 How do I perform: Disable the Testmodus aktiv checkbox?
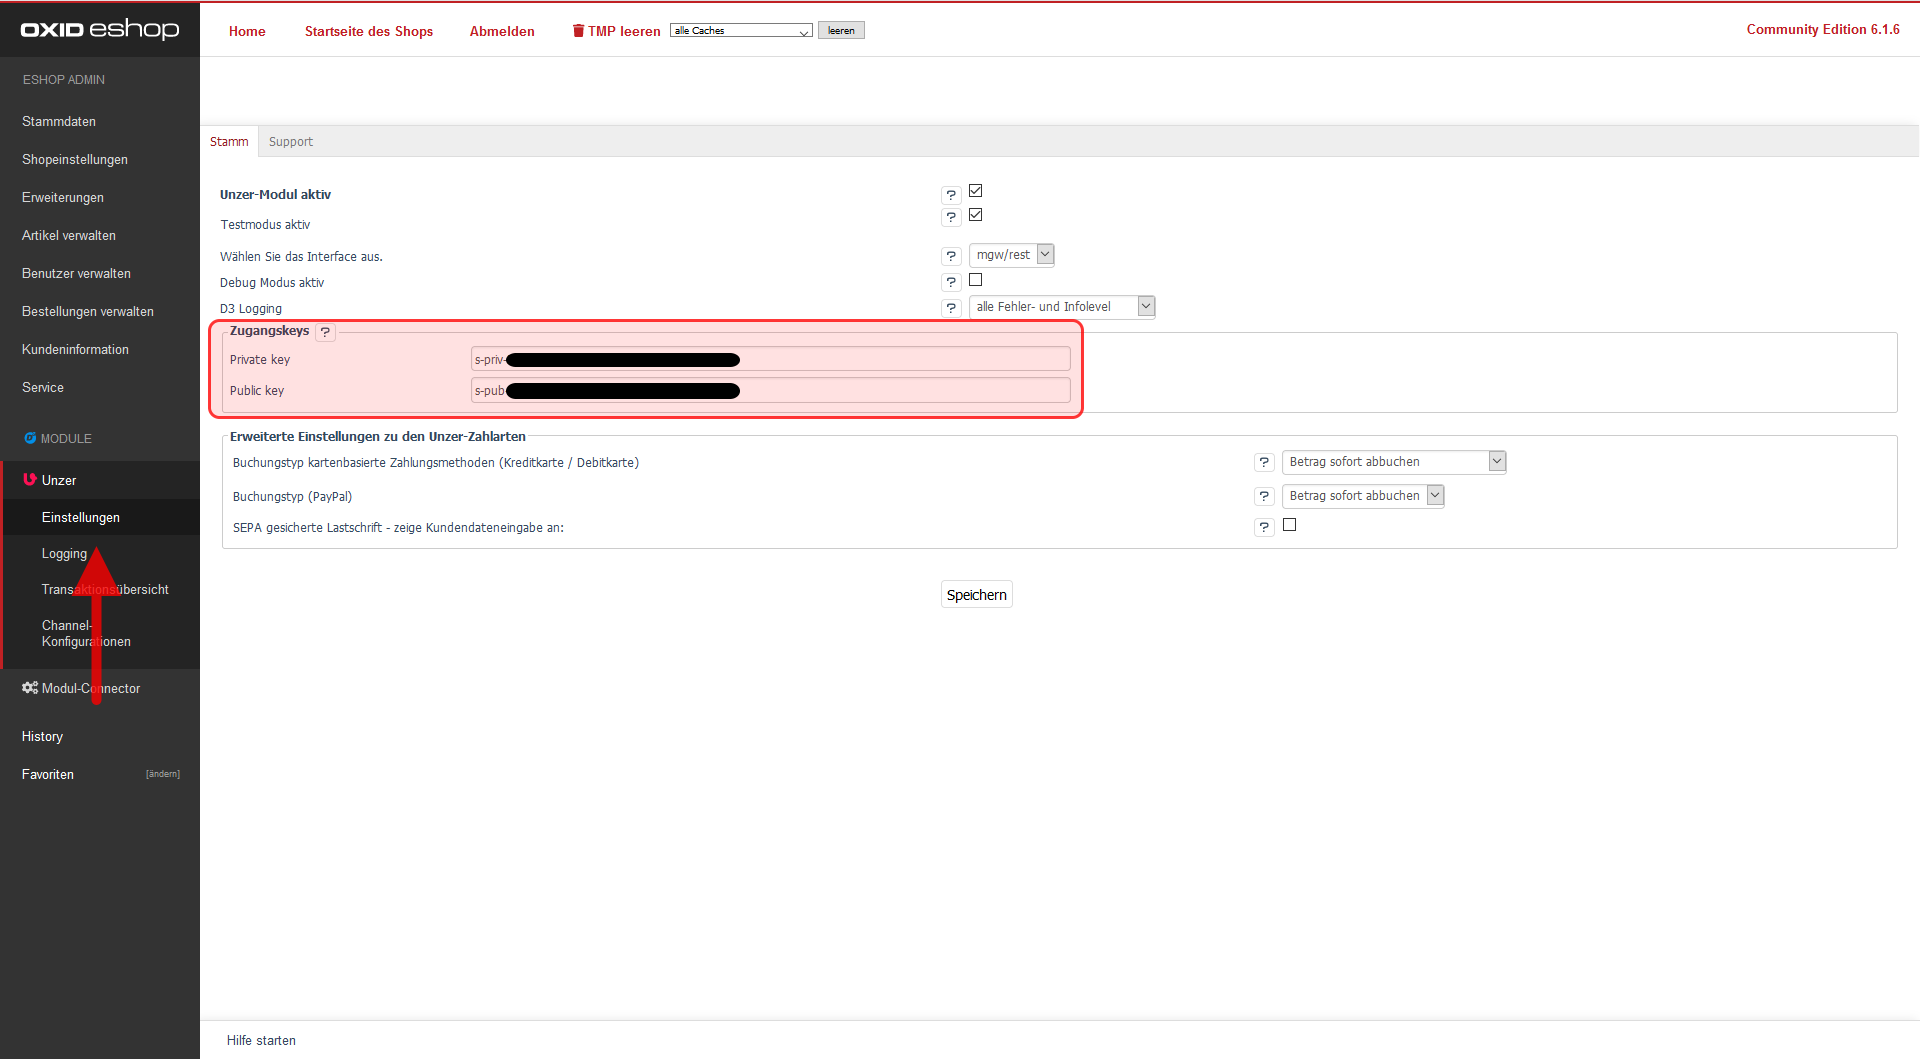click(x=976, y=215)
